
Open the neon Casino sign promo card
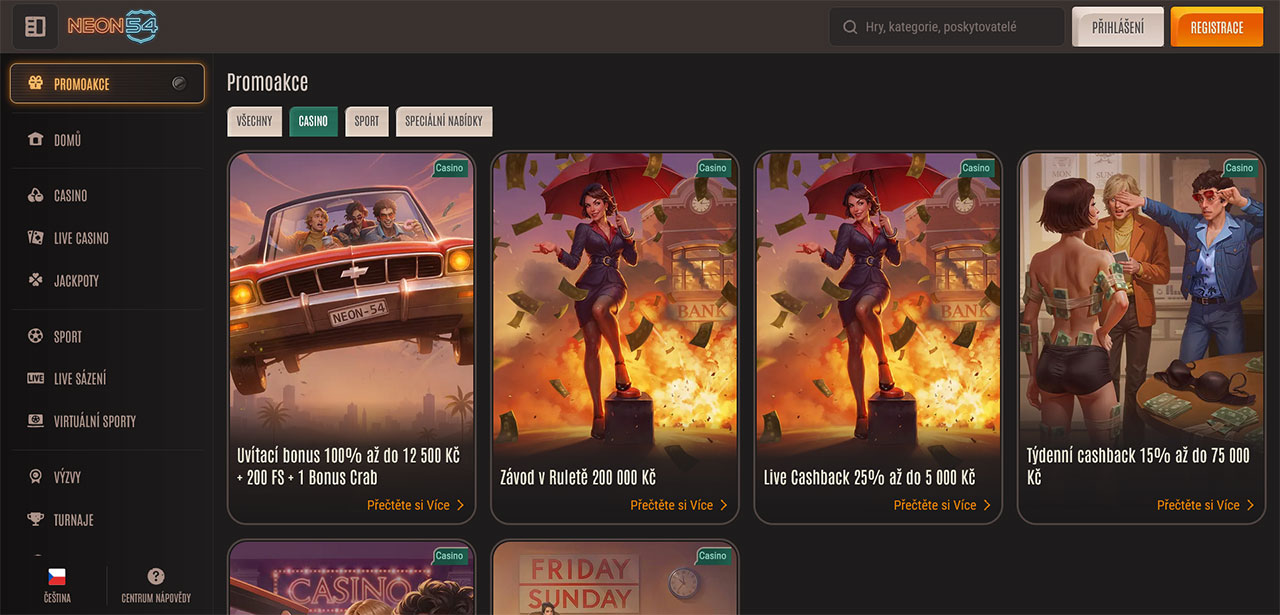point(351,578)
